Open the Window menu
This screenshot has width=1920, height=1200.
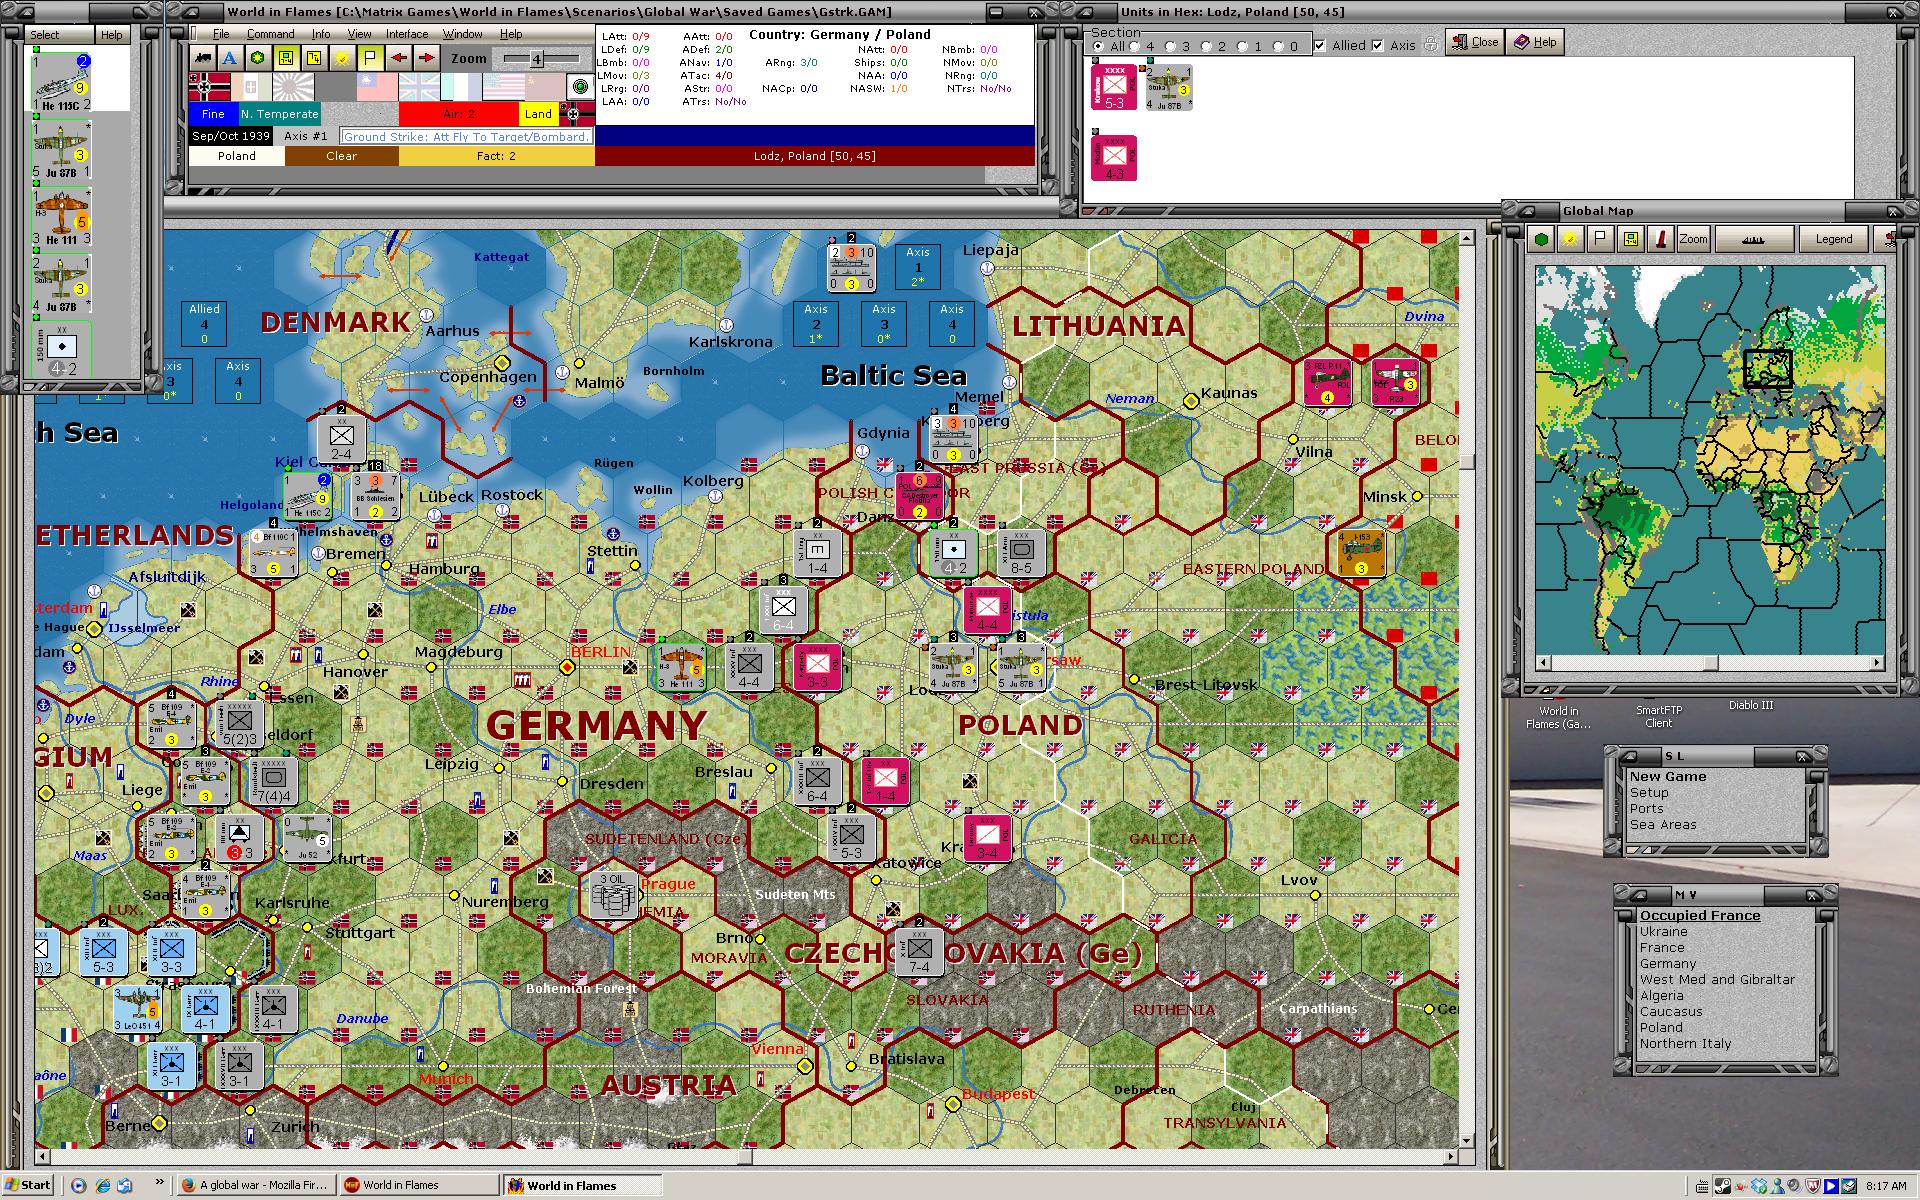(x=463, y=34)
